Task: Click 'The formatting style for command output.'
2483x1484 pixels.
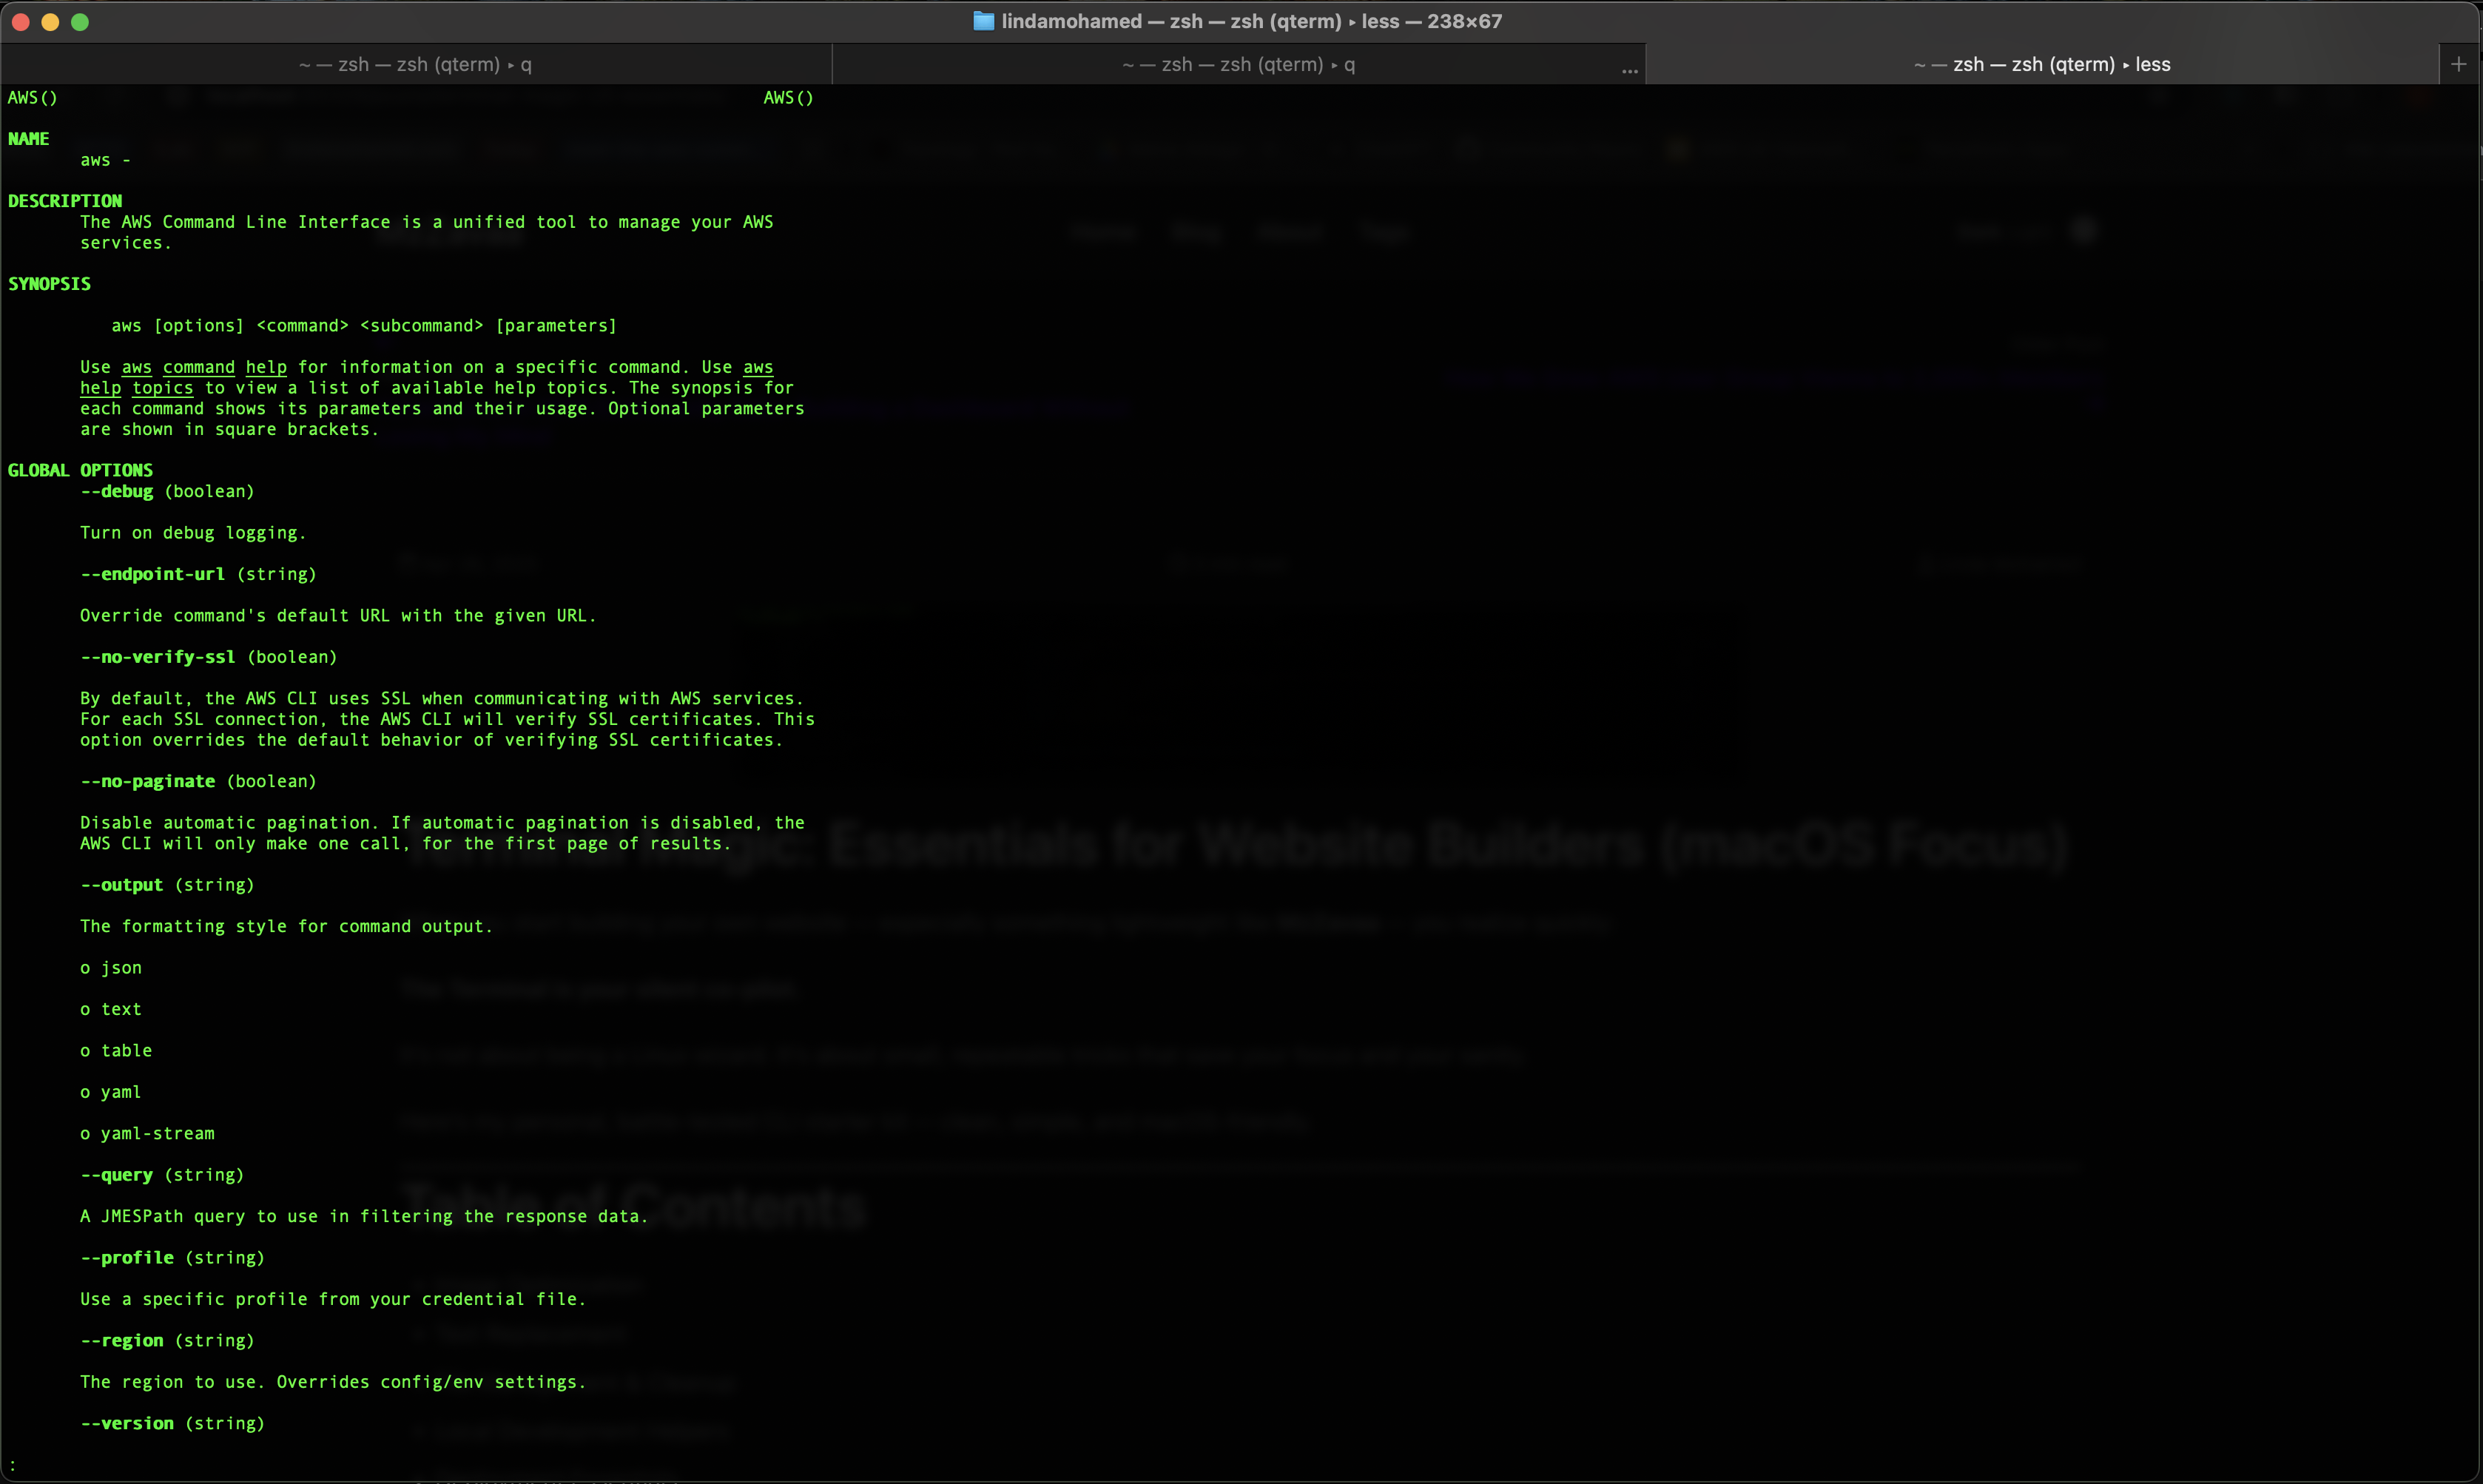Action: click(287, 927)
